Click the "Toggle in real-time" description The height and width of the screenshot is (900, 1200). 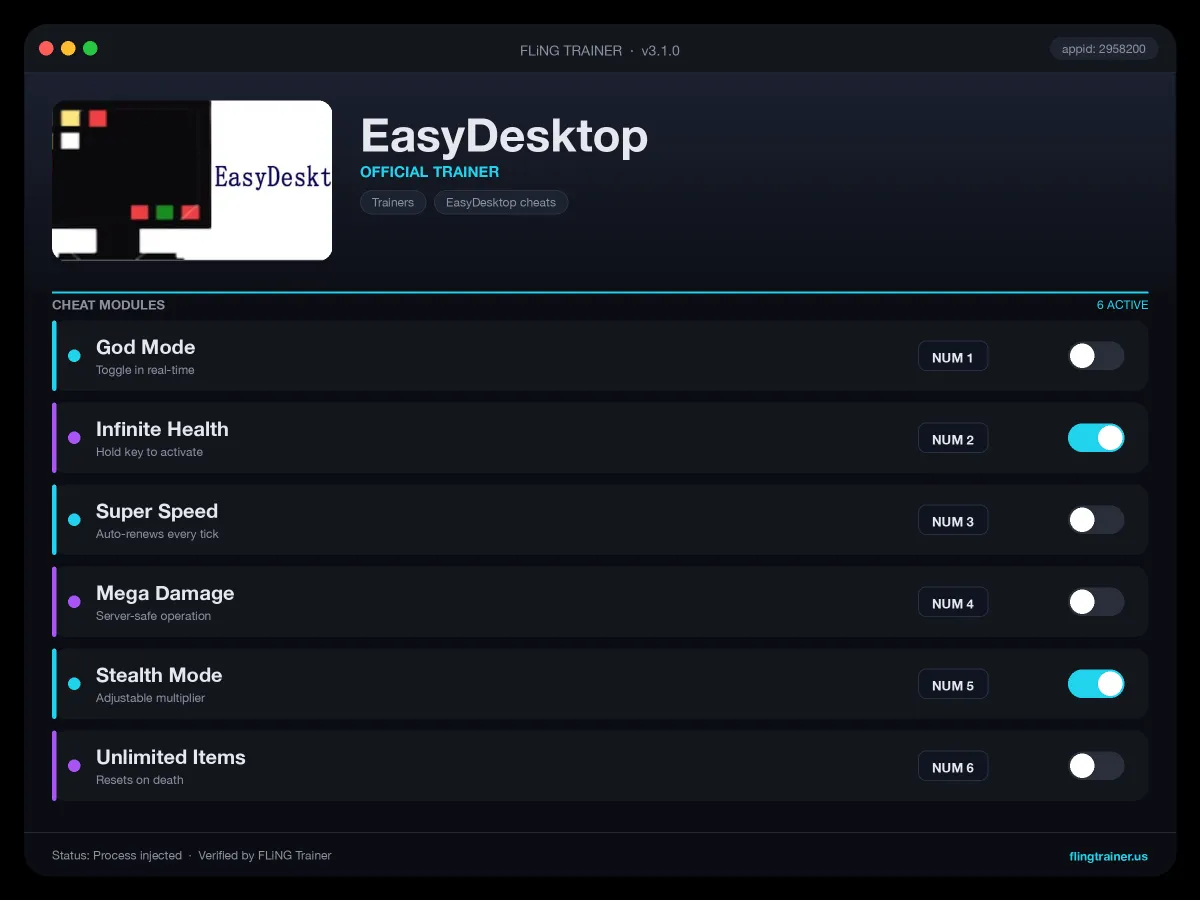click(145, 370)
